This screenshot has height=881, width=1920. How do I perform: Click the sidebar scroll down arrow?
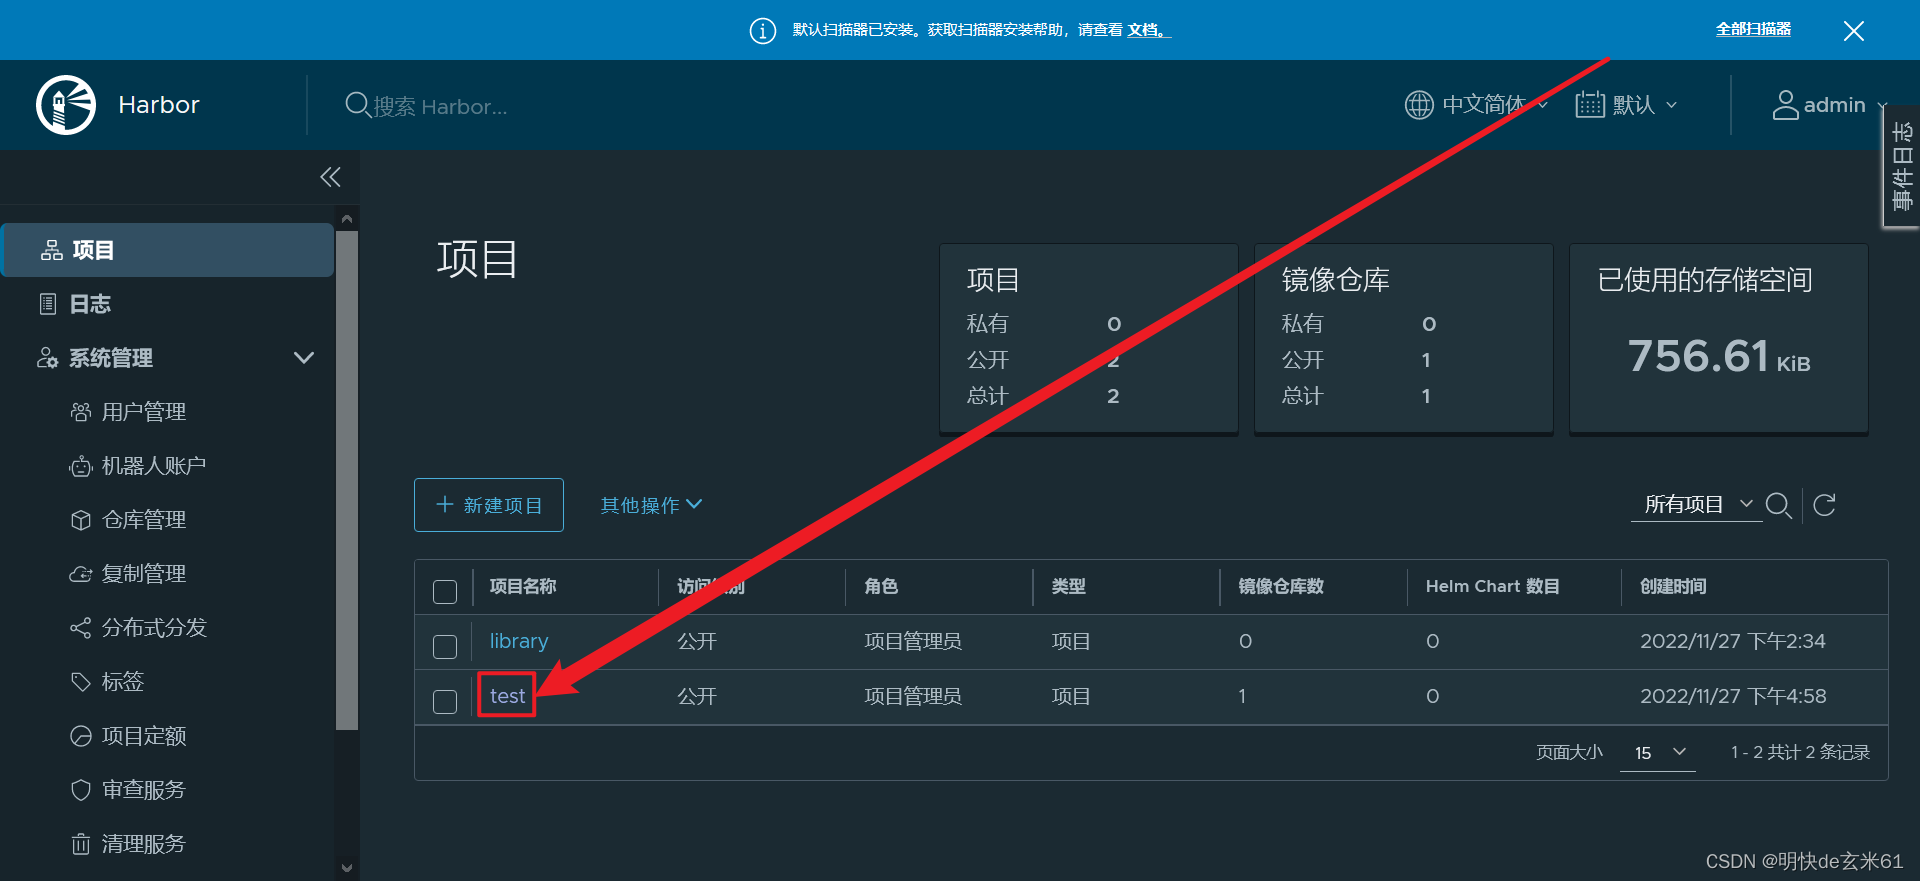pyautogui.click(x=347, y=868)
